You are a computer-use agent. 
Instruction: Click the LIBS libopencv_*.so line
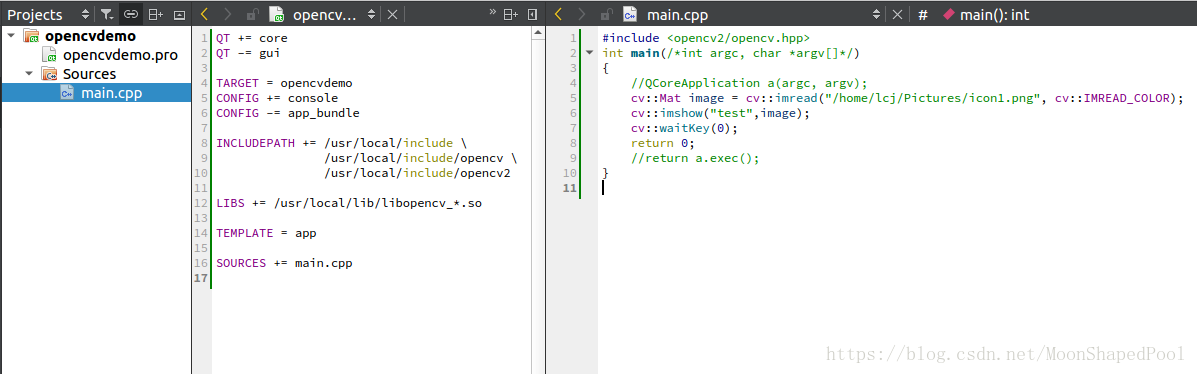point(349,203)
